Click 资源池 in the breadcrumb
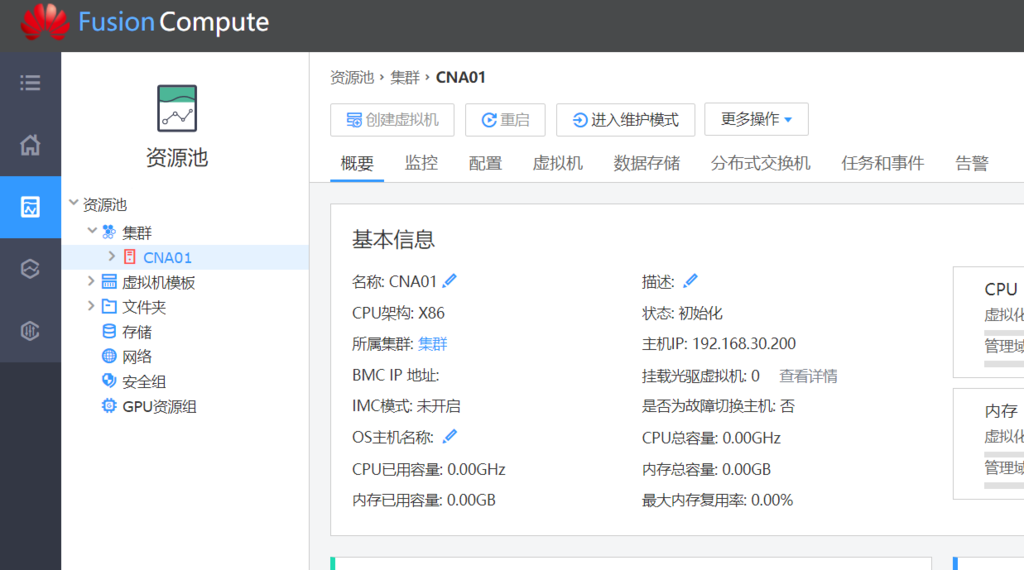The height and width of the screenshot is (570, 1024). (352, 78)
